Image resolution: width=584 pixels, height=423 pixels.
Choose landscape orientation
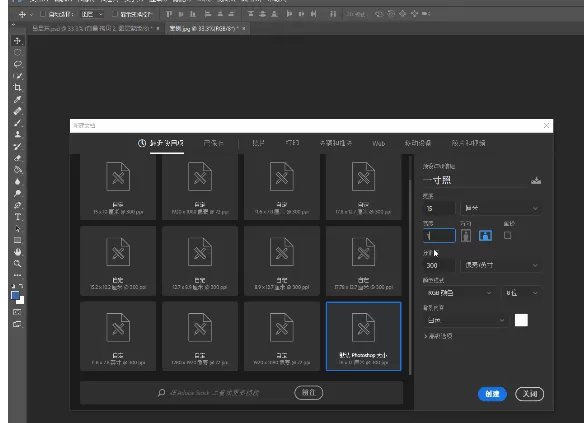[x=485, y=236]
